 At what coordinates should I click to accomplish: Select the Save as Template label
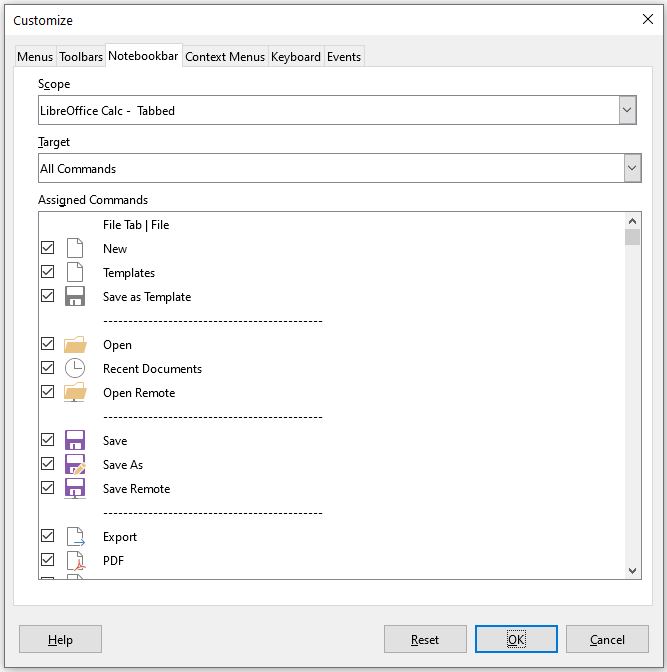click(147, 297)
